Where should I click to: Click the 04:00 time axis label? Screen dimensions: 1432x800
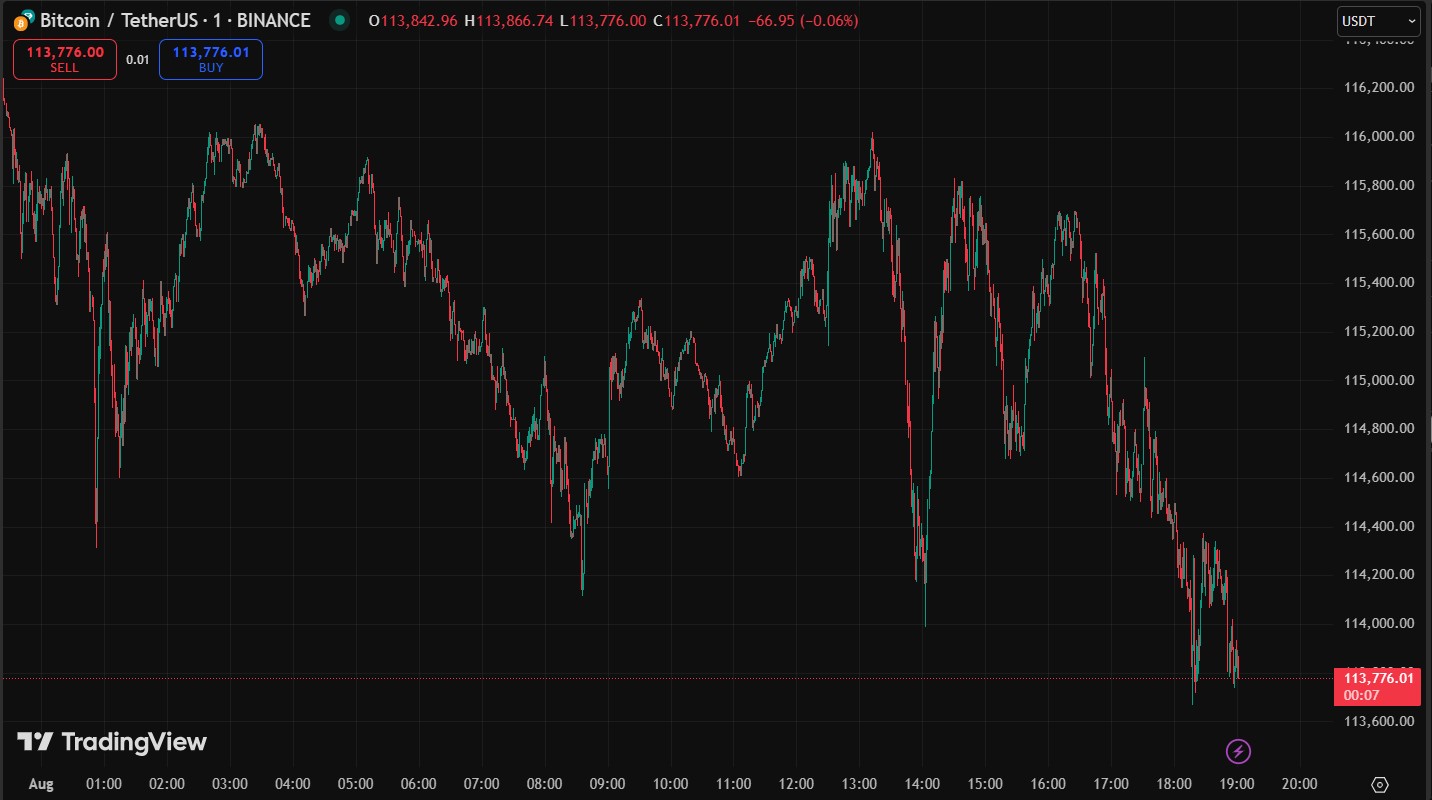(292, 784)
